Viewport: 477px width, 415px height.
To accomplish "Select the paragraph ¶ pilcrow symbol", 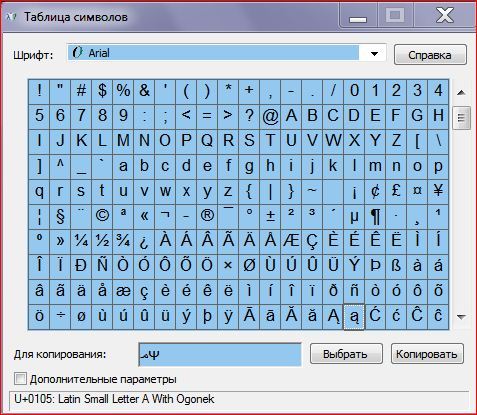I will (375, 216).
